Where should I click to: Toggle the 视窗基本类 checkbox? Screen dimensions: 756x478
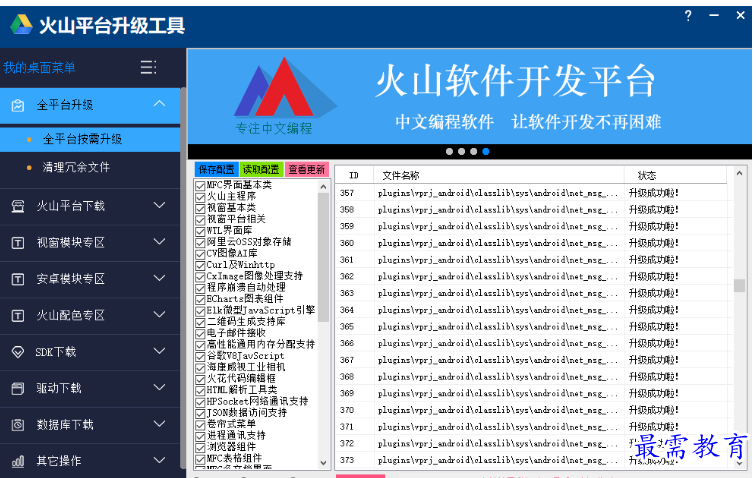201,208
